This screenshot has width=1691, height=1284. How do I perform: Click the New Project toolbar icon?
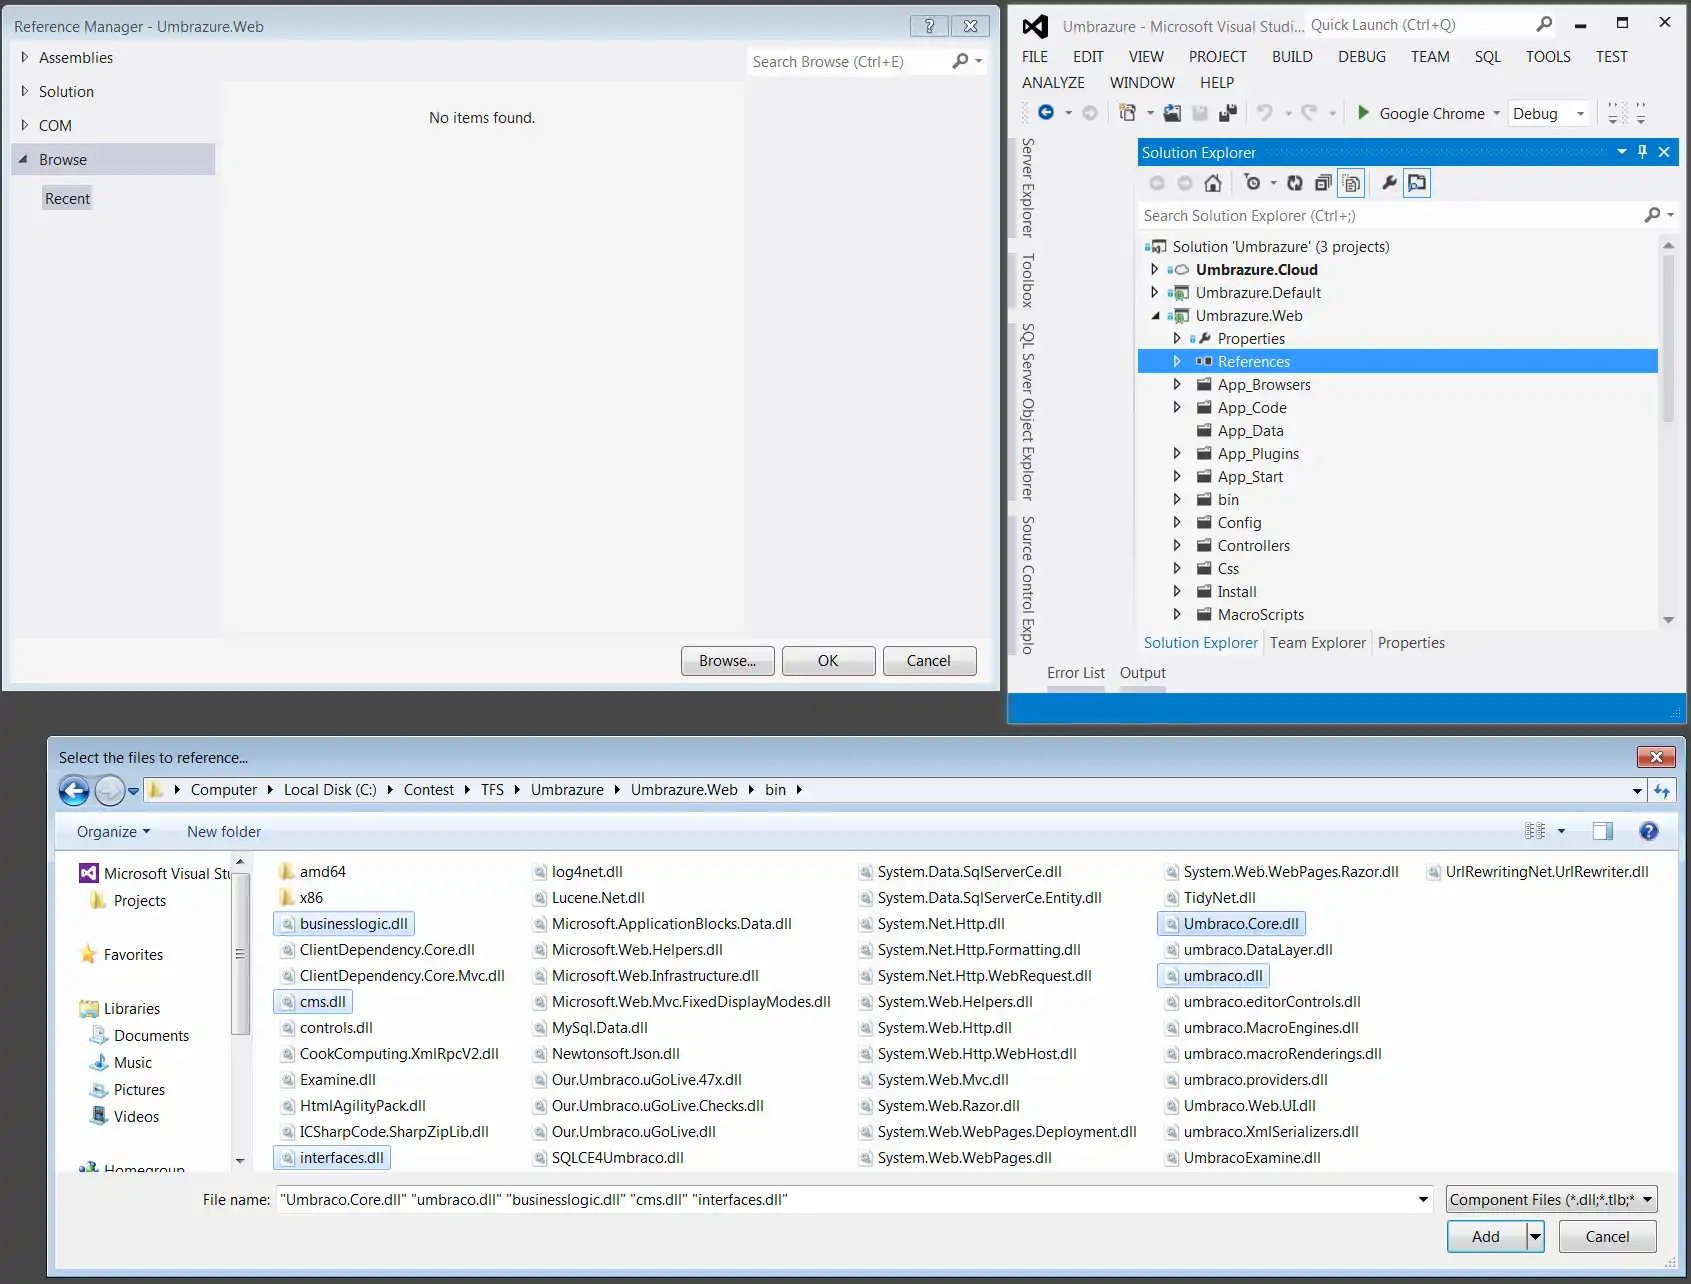point(1127,113)
